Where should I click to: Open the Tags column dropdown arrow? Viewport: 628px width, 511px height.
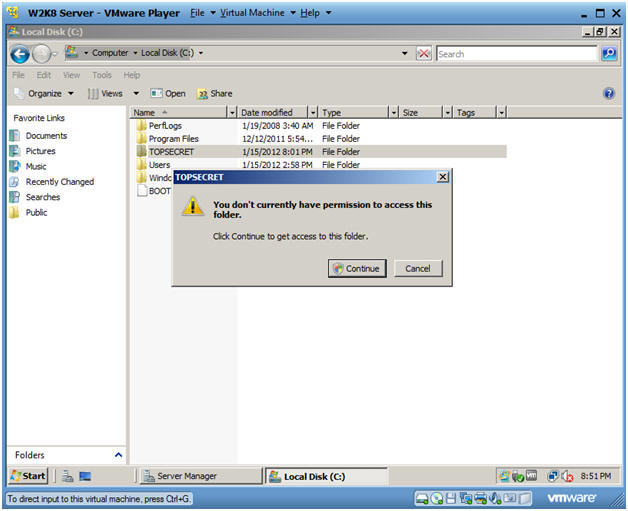coord(502,113)
